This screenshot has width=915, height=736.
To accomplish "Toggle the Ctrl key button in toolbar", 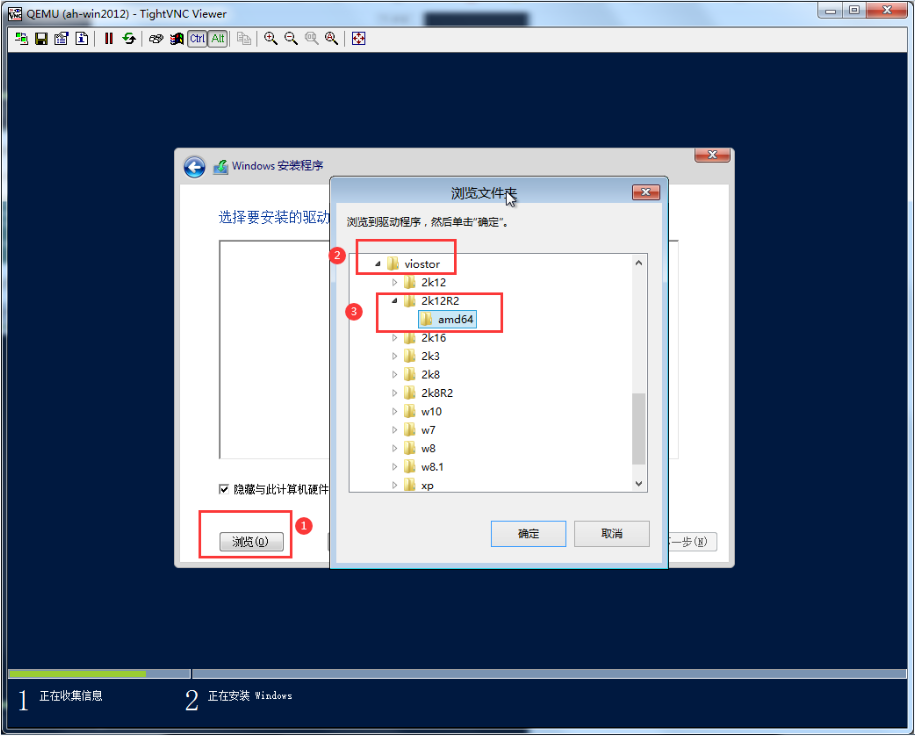I will pos(197,39).
